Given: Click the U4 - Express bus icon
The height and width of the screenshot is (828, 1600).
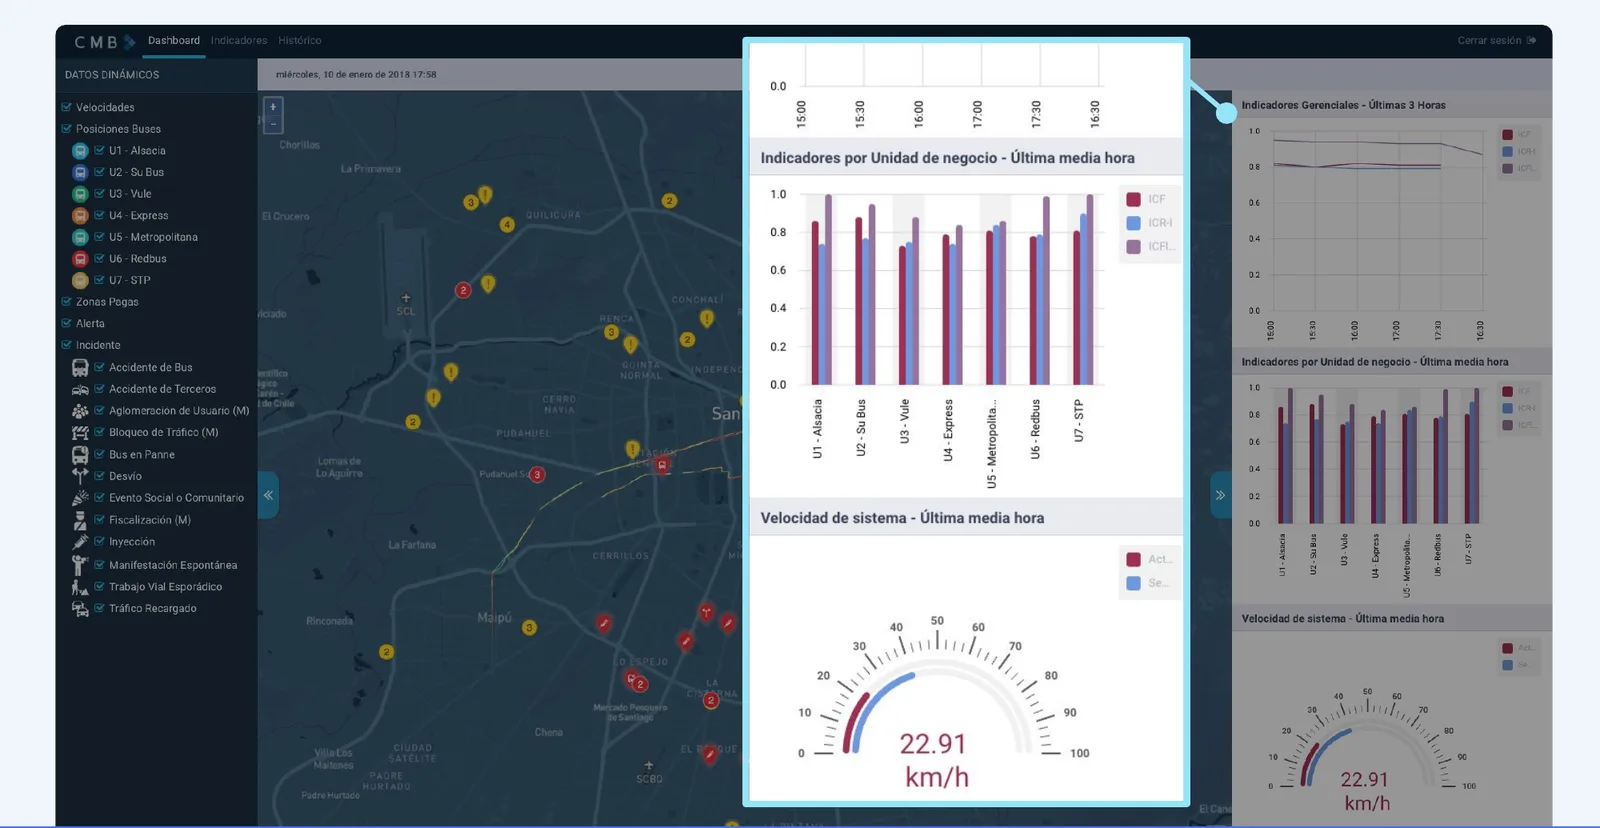Looking at the screenshot, I should (80, 215).
